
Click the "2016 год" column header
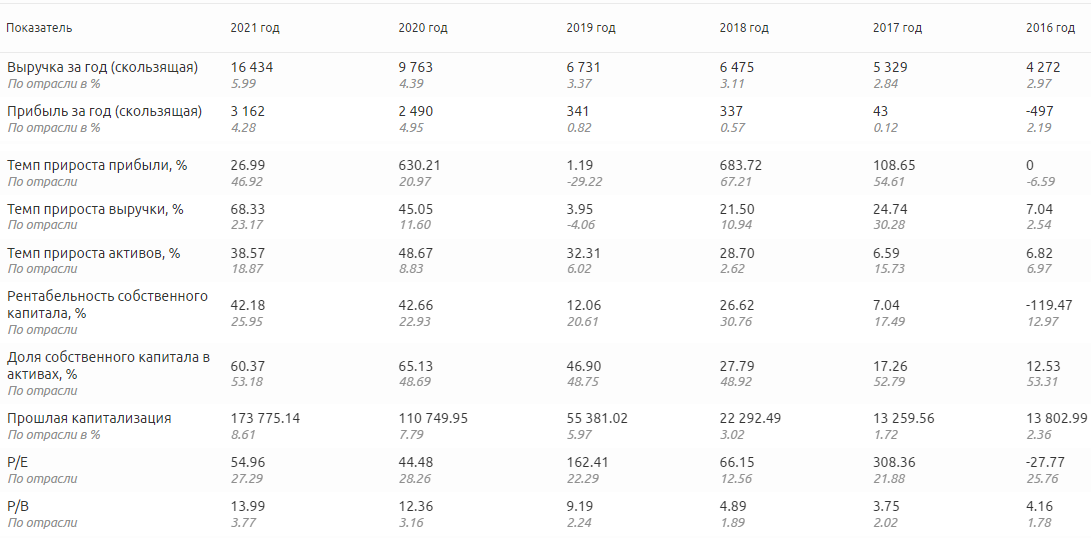tap(1050, 28)
